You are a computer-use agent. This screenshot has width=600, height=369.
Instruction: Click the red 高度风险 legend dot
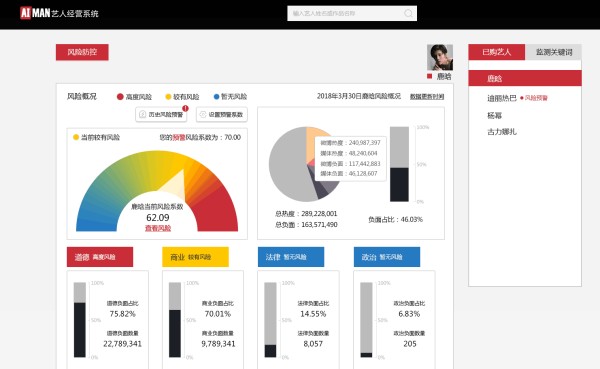tap(120, 96)
